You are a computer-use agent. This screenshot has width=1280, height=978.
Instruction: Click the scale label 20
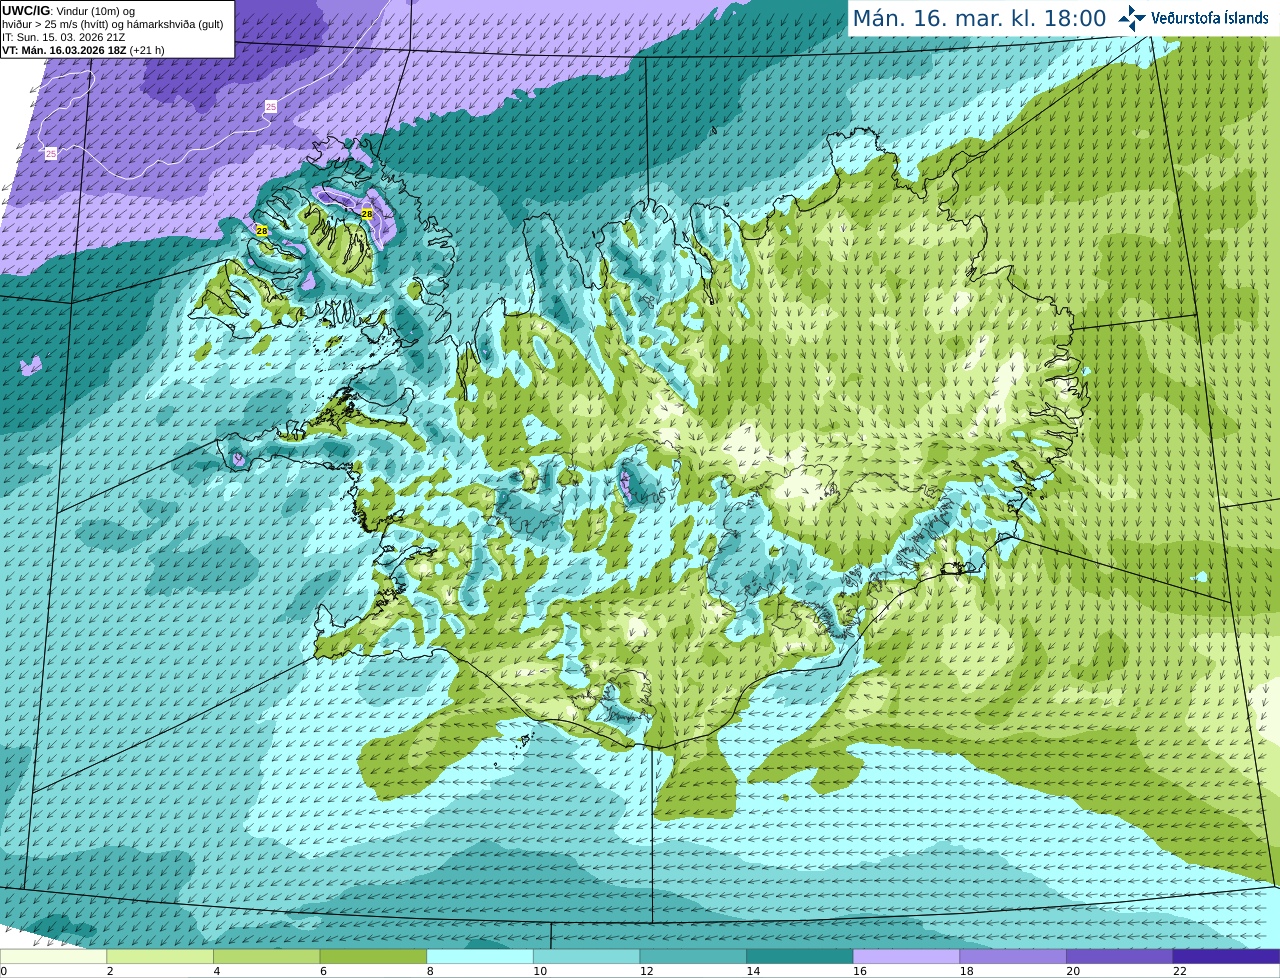(x=1073, y=971)
